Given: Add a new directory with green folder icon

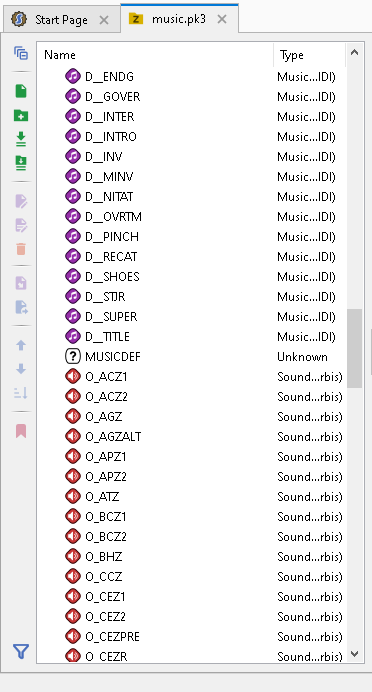Looking at the screenshot, I should pos(21,116).
